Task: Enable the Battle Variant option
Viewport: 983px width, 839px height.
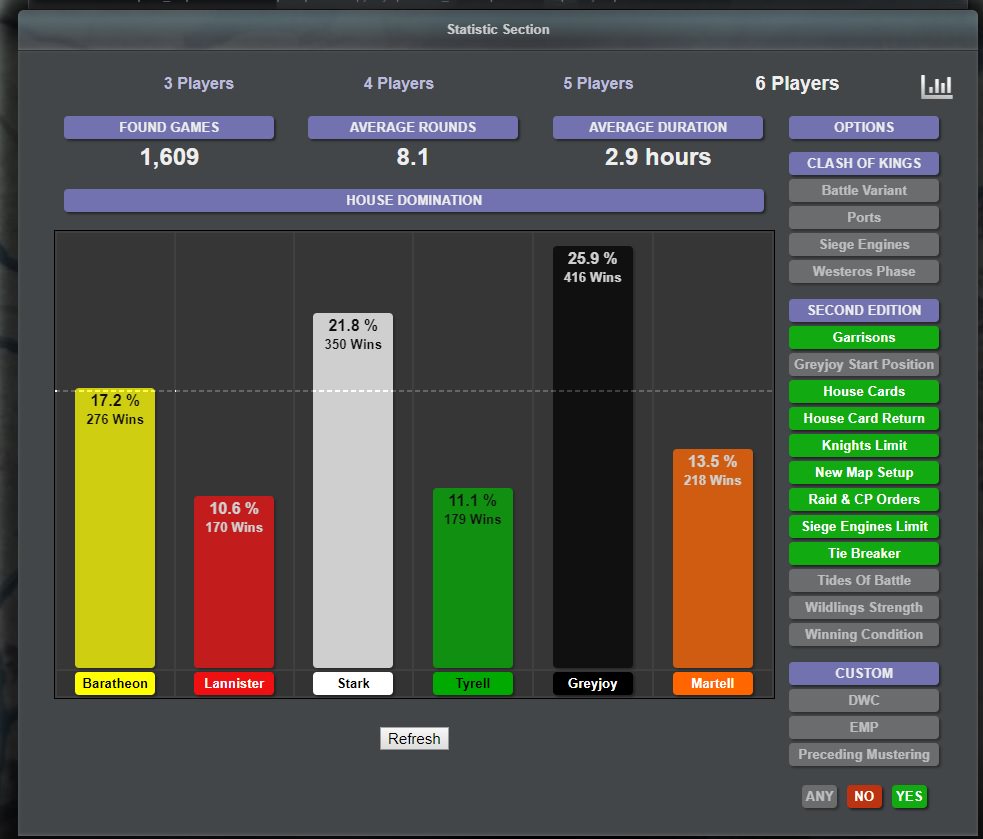Action: (x=863, y=190)
